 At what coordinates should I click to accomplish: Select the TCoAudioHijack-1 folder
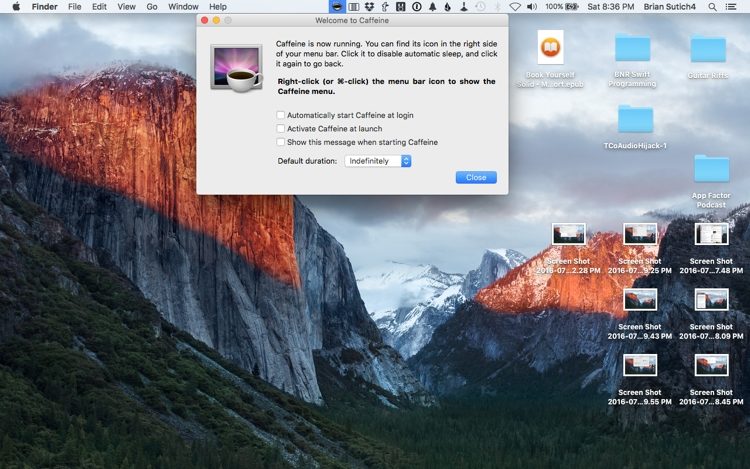click(x=635, y=119)
